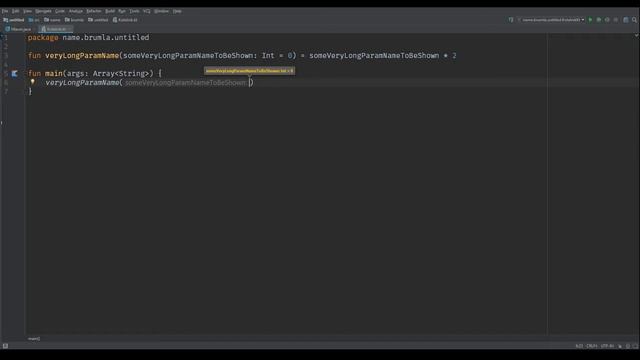Click the Run with Coverage icon

click(607, 20)
